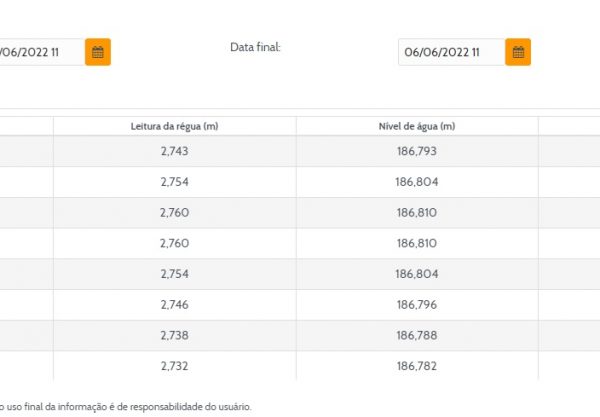
Task: Select the 2,738 ruler reading cell
Action: [174, 336]
